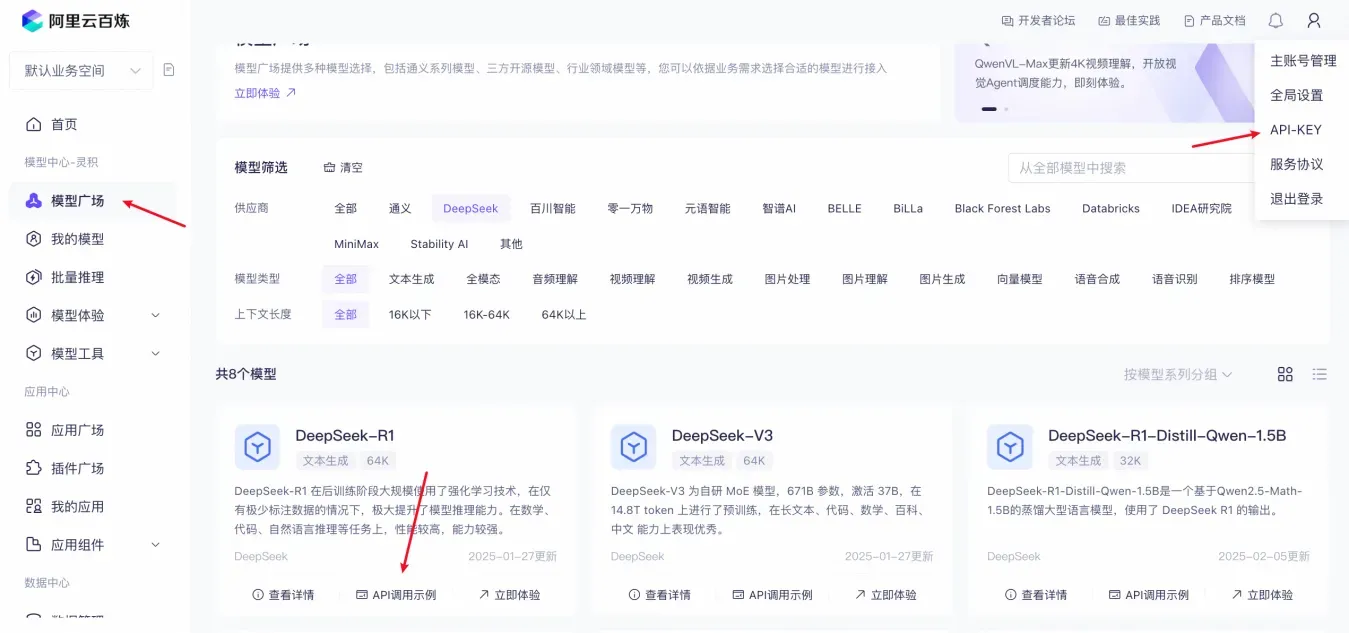Click the user account avatar icon
Viewport: 1349px width, 633px height.
[x=1314, y=20]
